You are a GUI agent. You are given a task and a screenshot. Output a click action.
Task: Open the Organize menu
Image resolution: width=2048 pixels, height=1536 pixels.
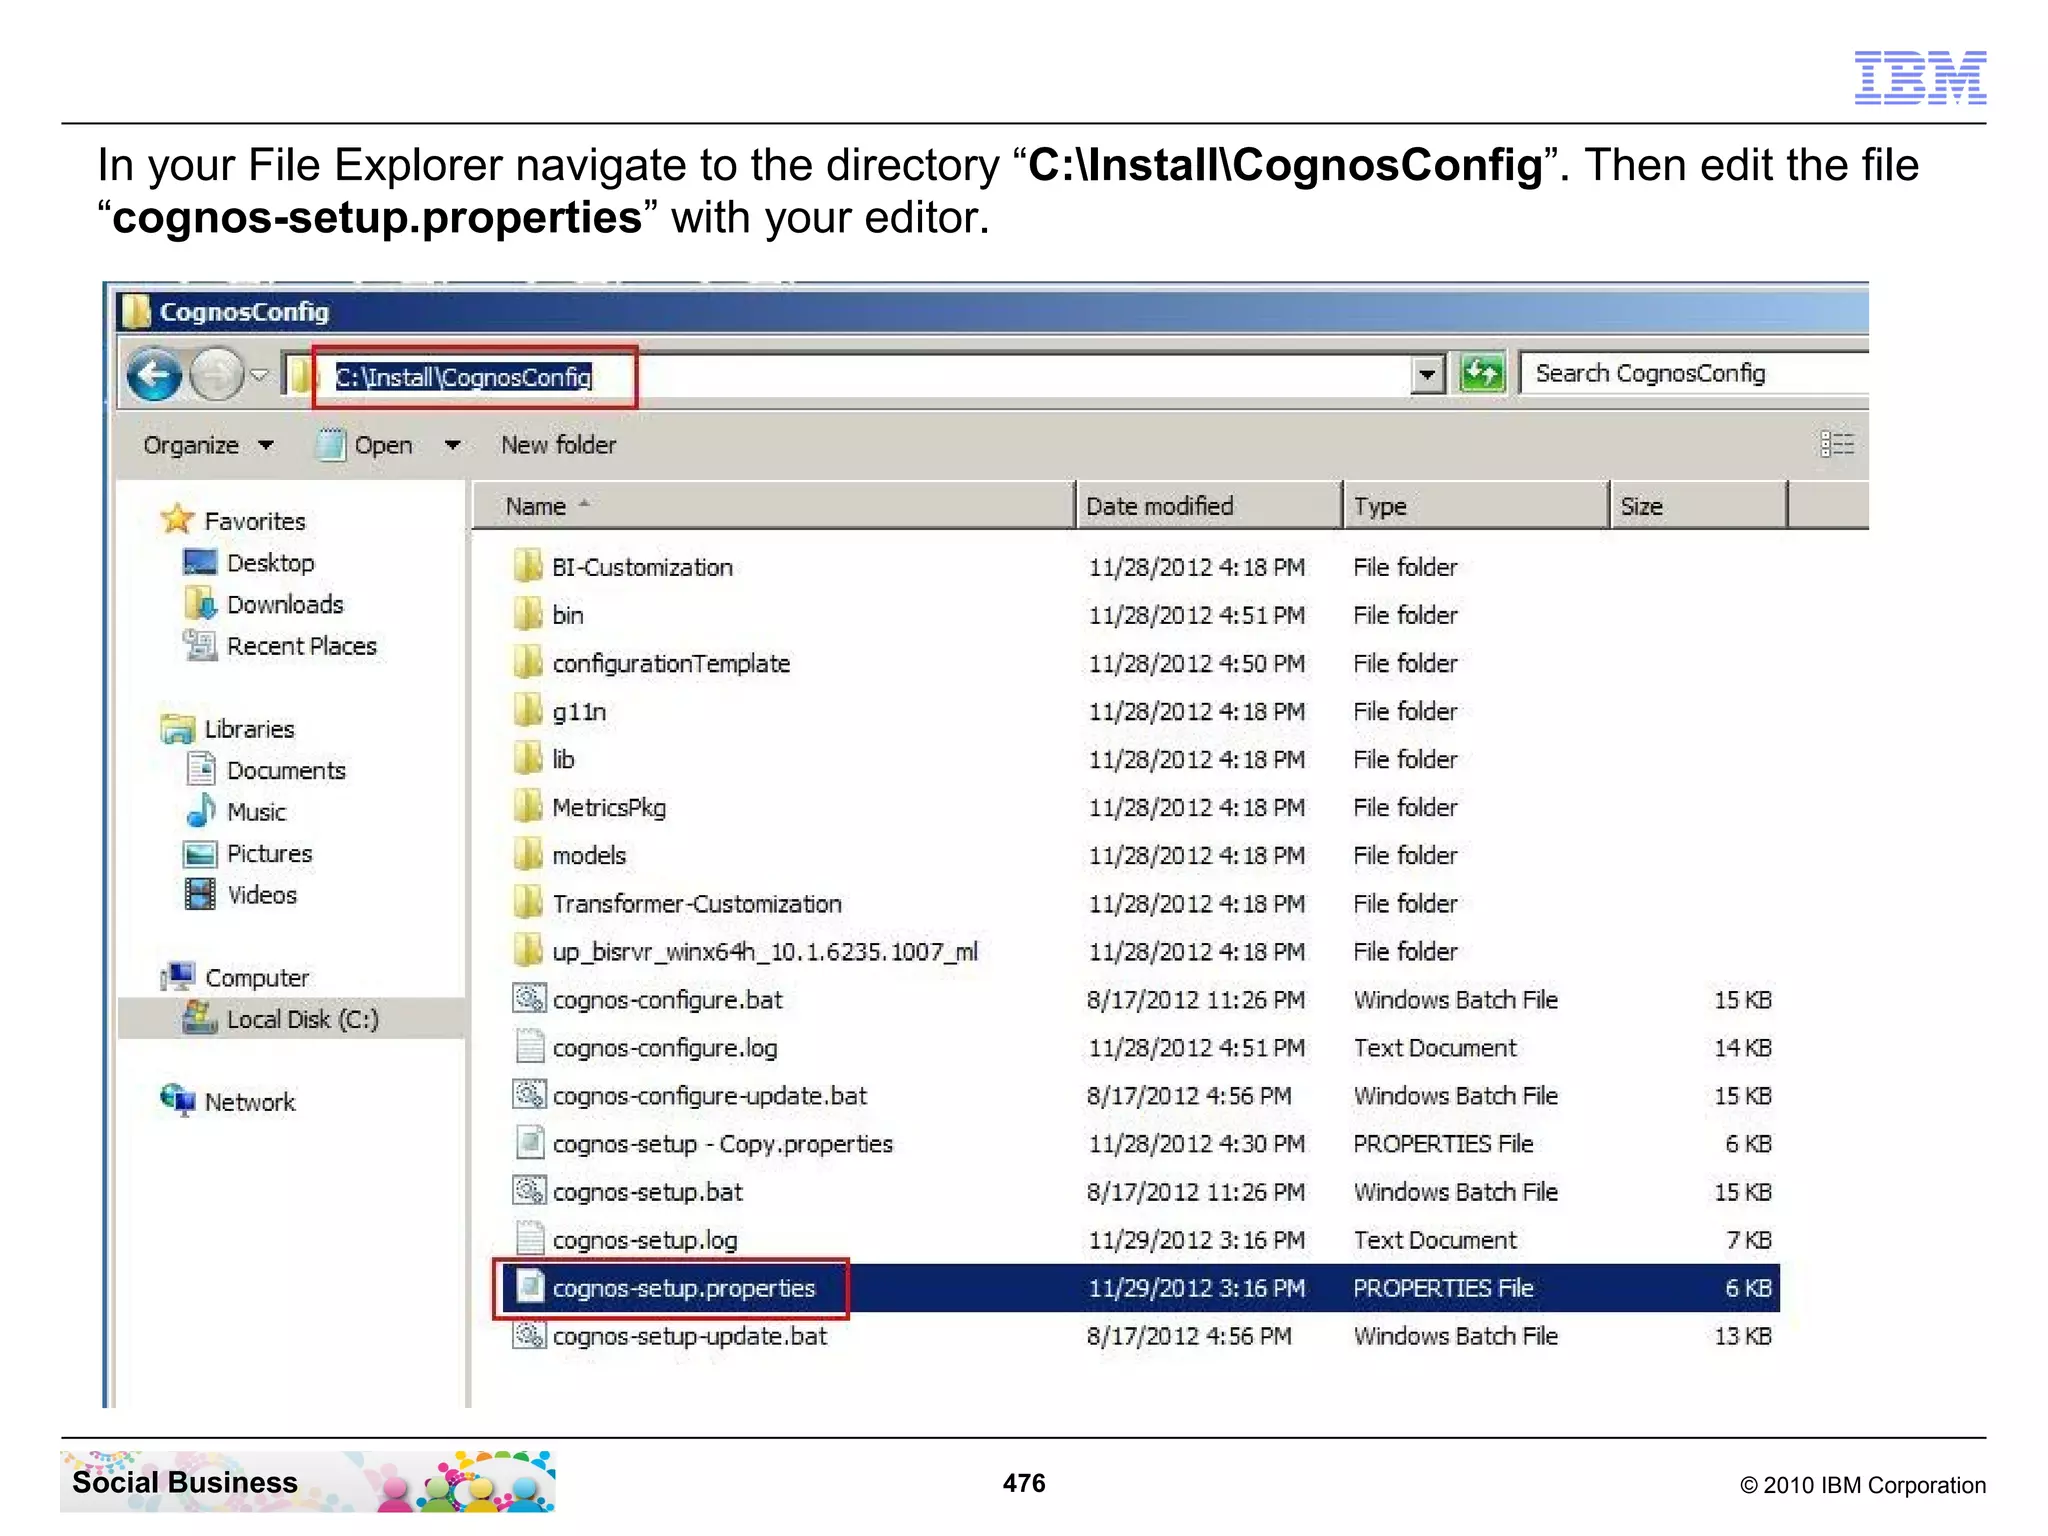click(x=208, y=445)
